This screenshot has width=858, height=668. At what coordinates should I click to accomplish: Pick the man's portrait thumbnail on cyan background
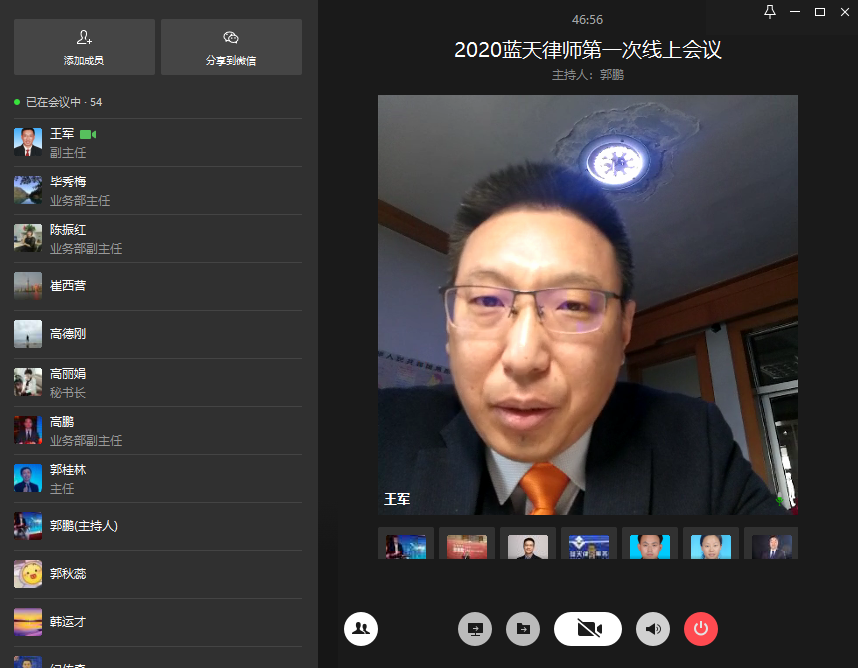pos(650,543)
